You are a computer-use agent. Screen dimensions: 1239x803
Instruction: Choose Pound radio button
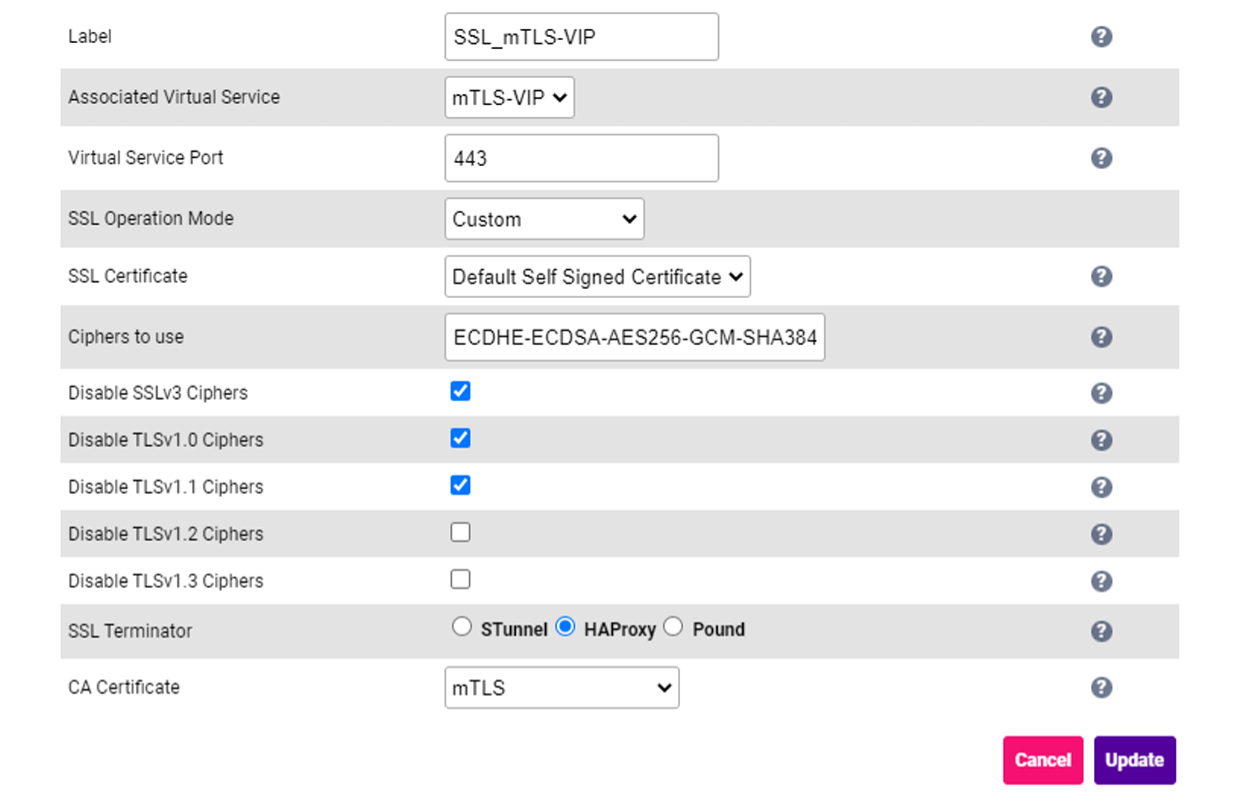click(x=673, y=627)
